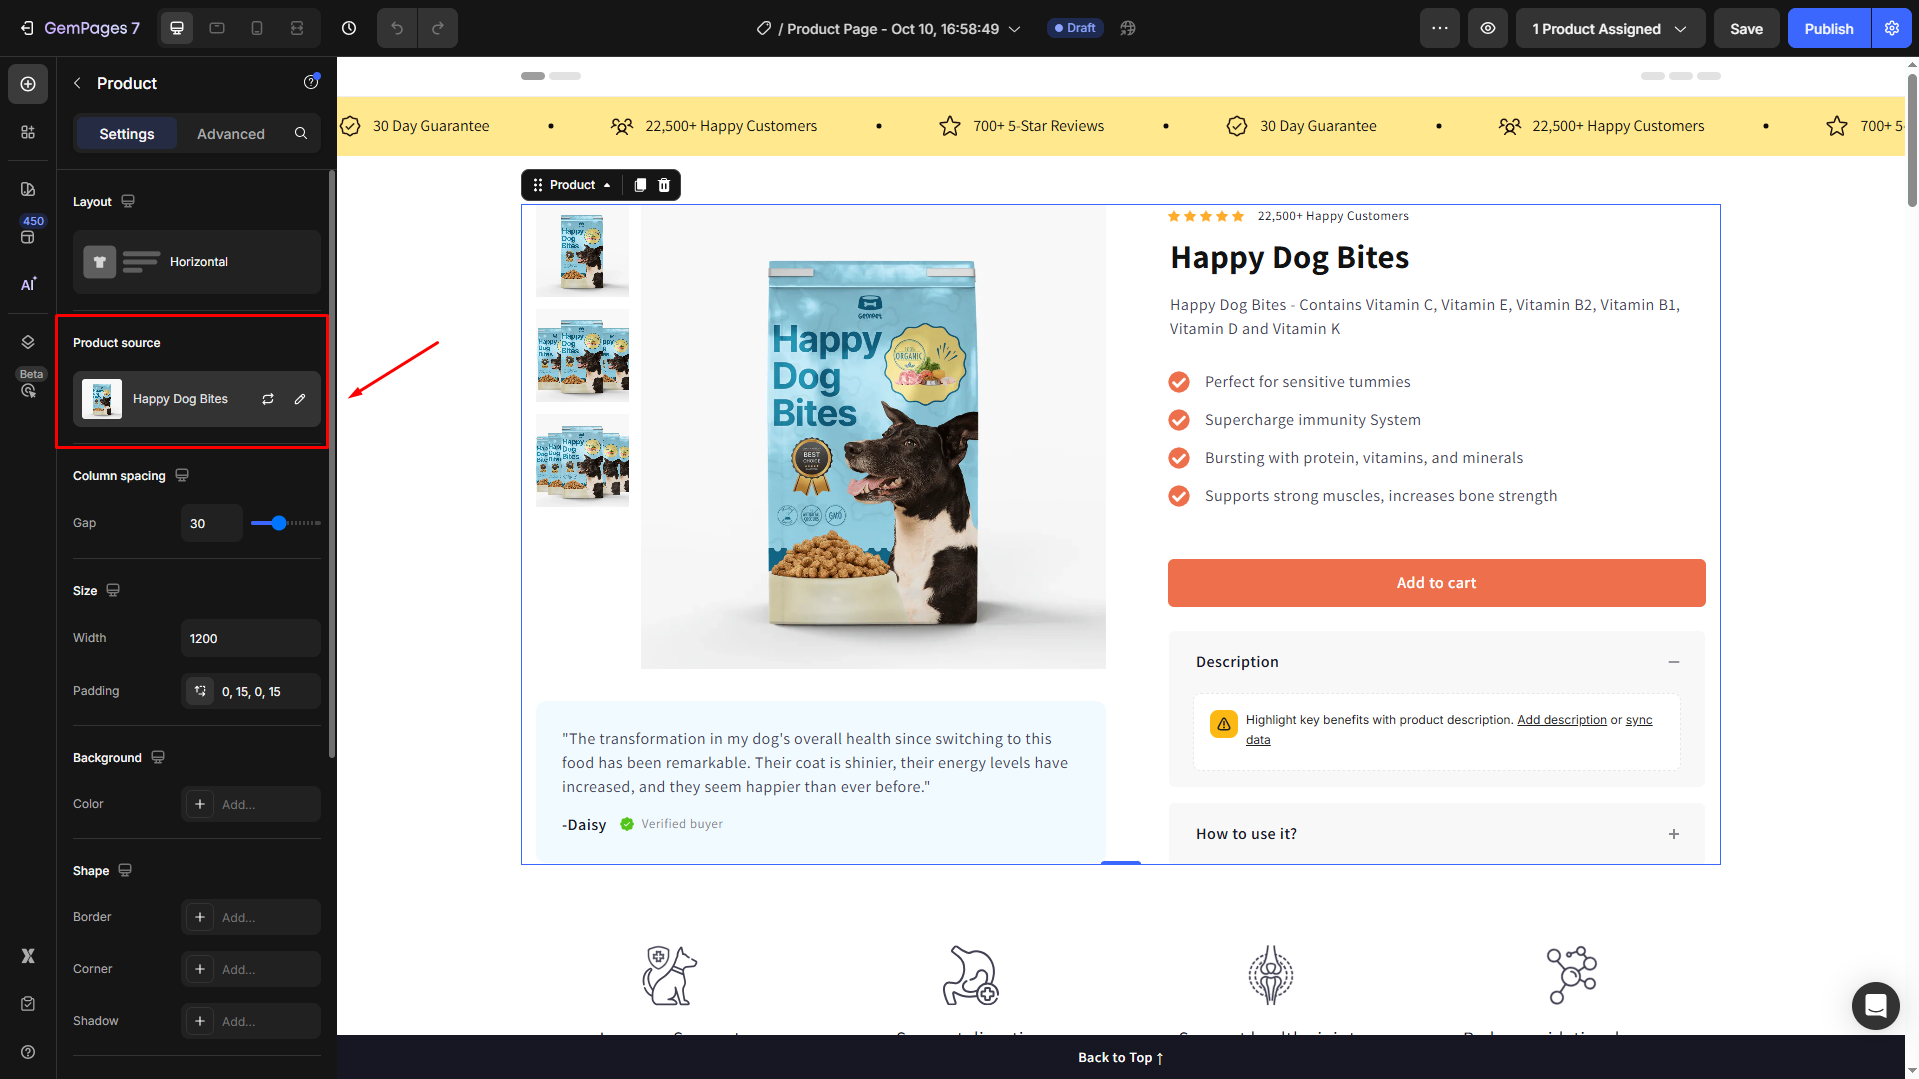This screenshot has height=1079, width=1919.
Task: Toggle device setting icon next to Background
Action: [158, 757]
